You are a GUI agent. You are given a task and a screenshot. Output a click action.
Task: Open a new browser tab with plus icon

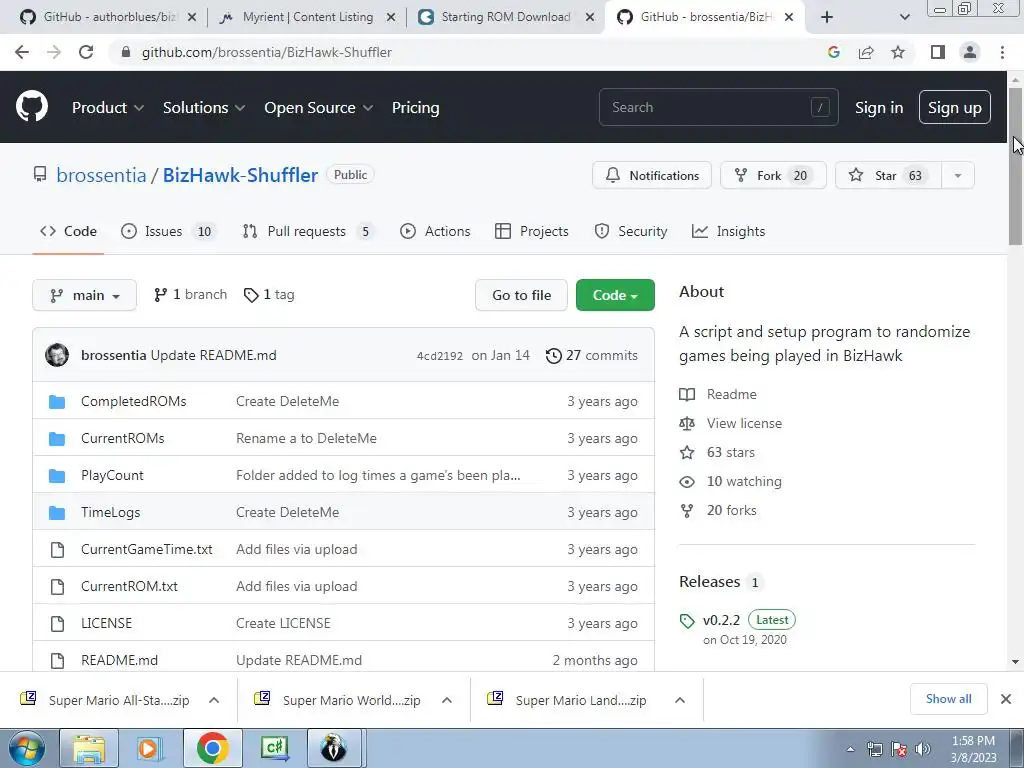coord(827,17)
